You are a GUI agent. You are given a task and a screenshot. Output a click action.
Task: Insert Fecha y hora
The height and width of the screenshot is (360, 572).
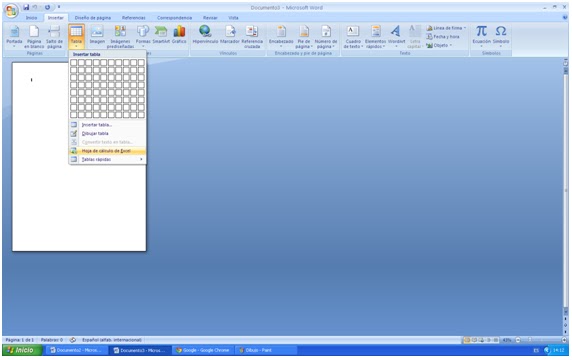(x=442, y=37)
